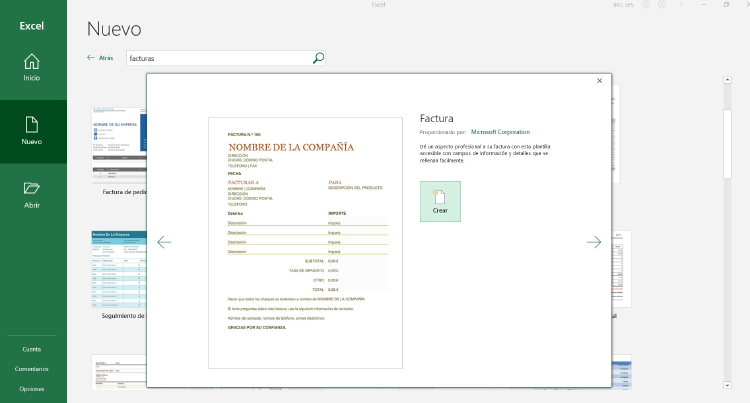Show previous template with left arrow
750x403 pixels.
(164, 242)
